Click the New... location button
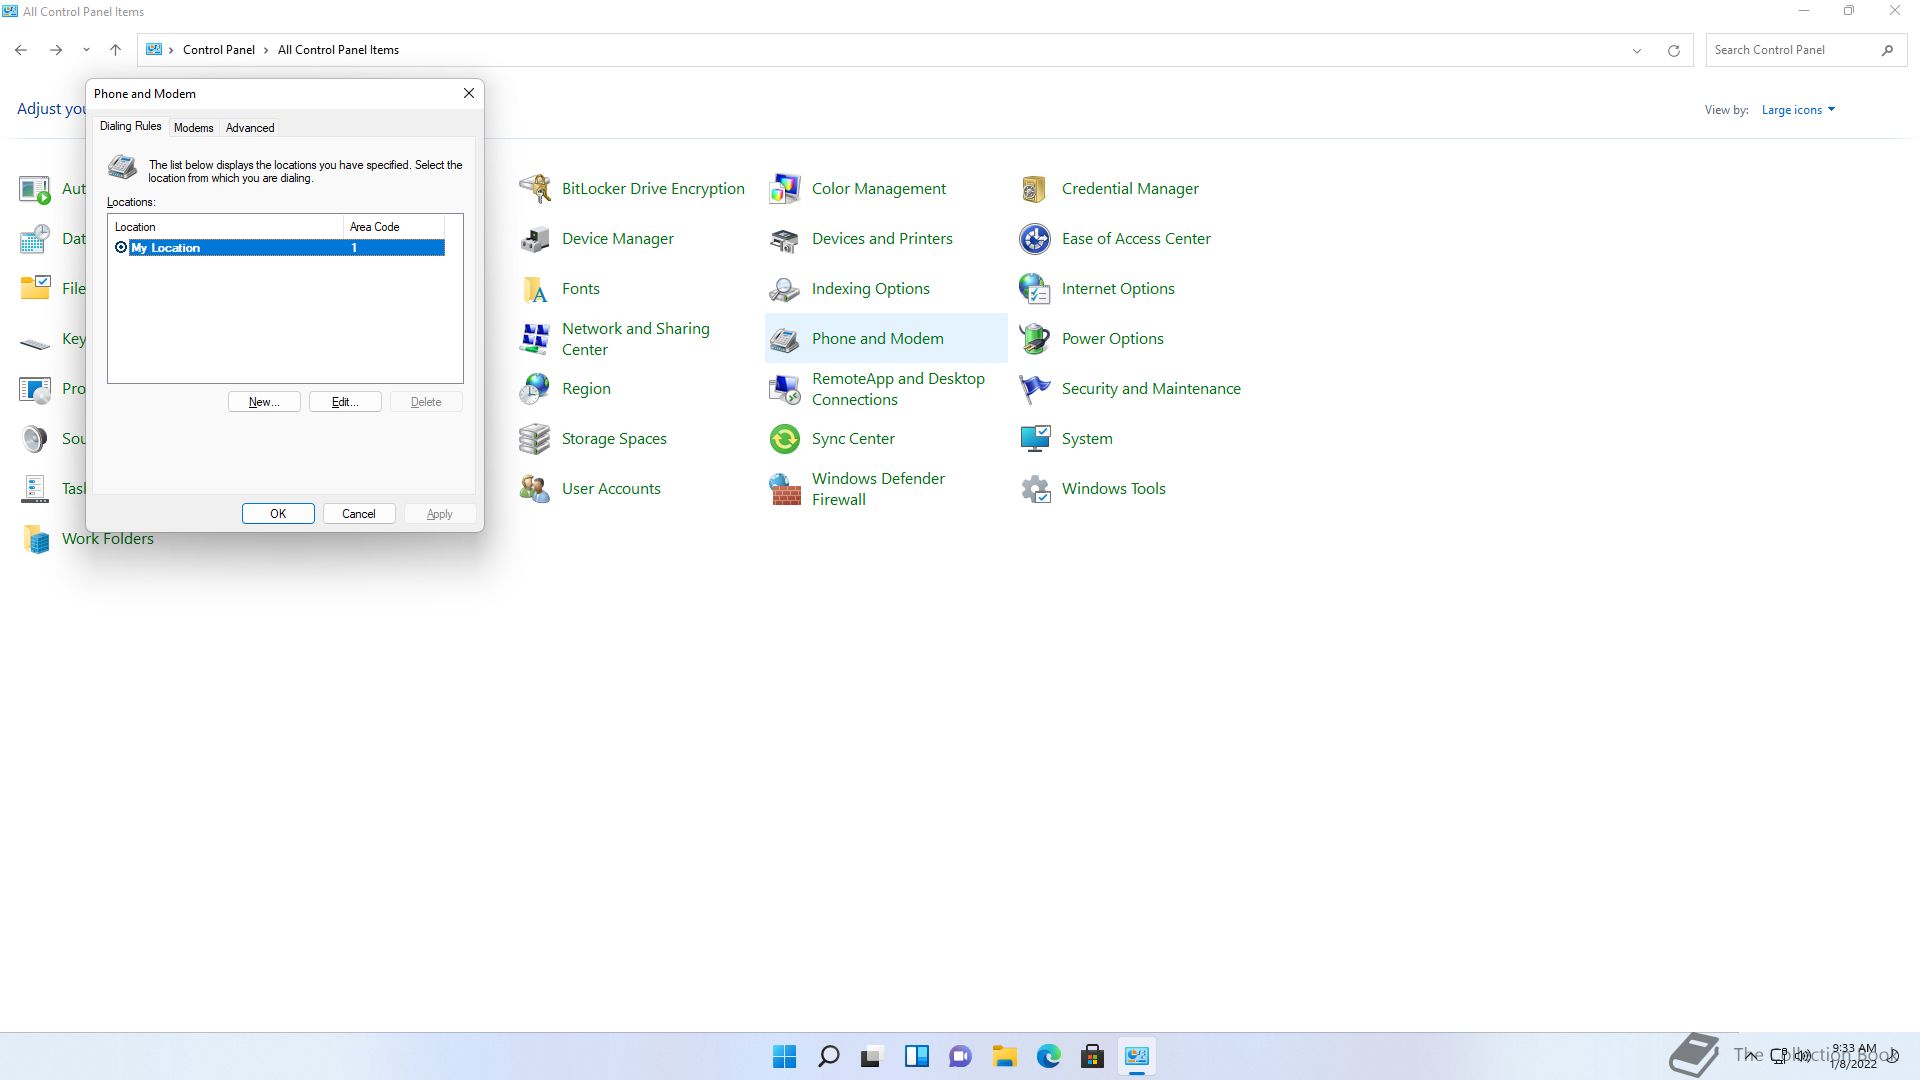1920x1080 pixels. (x=264, y=402)
